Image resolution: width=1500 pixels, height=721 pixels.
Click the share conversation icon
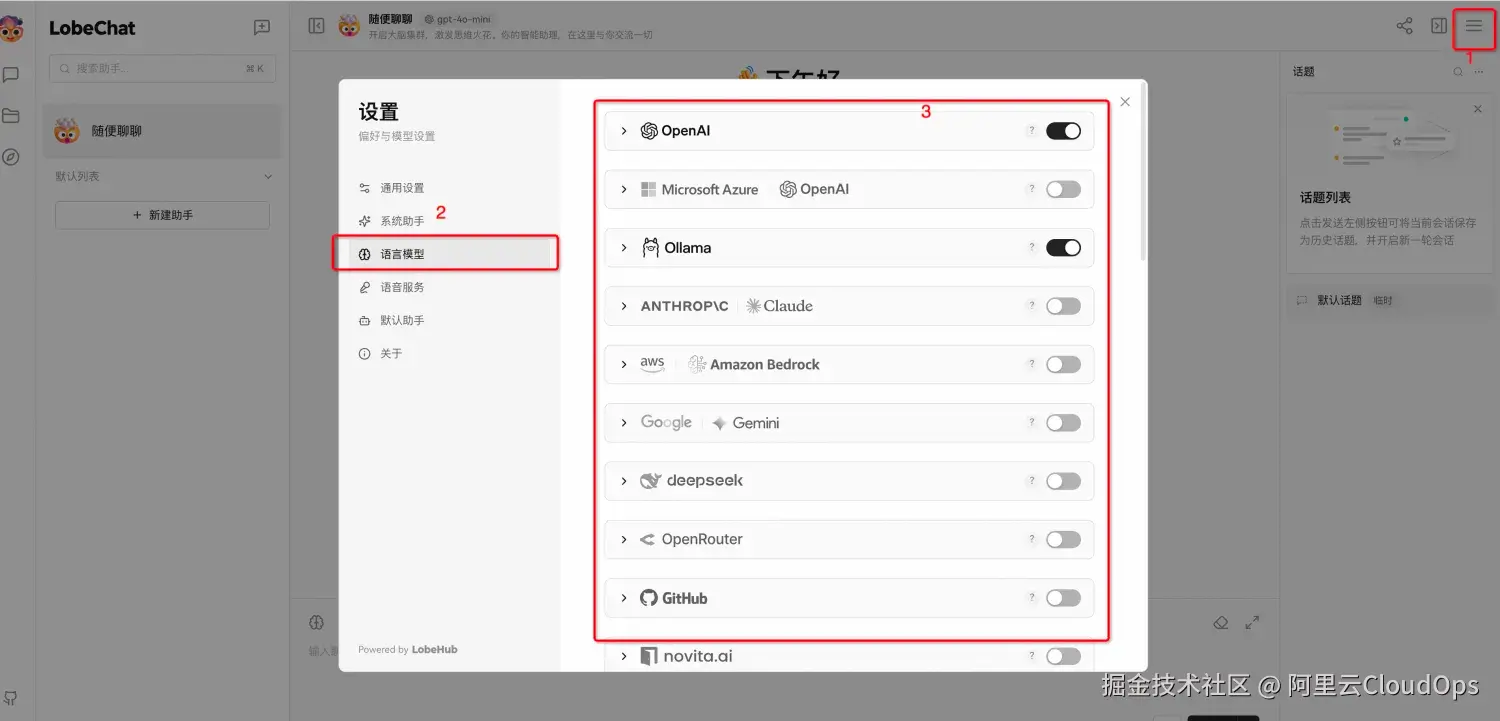1404,27
